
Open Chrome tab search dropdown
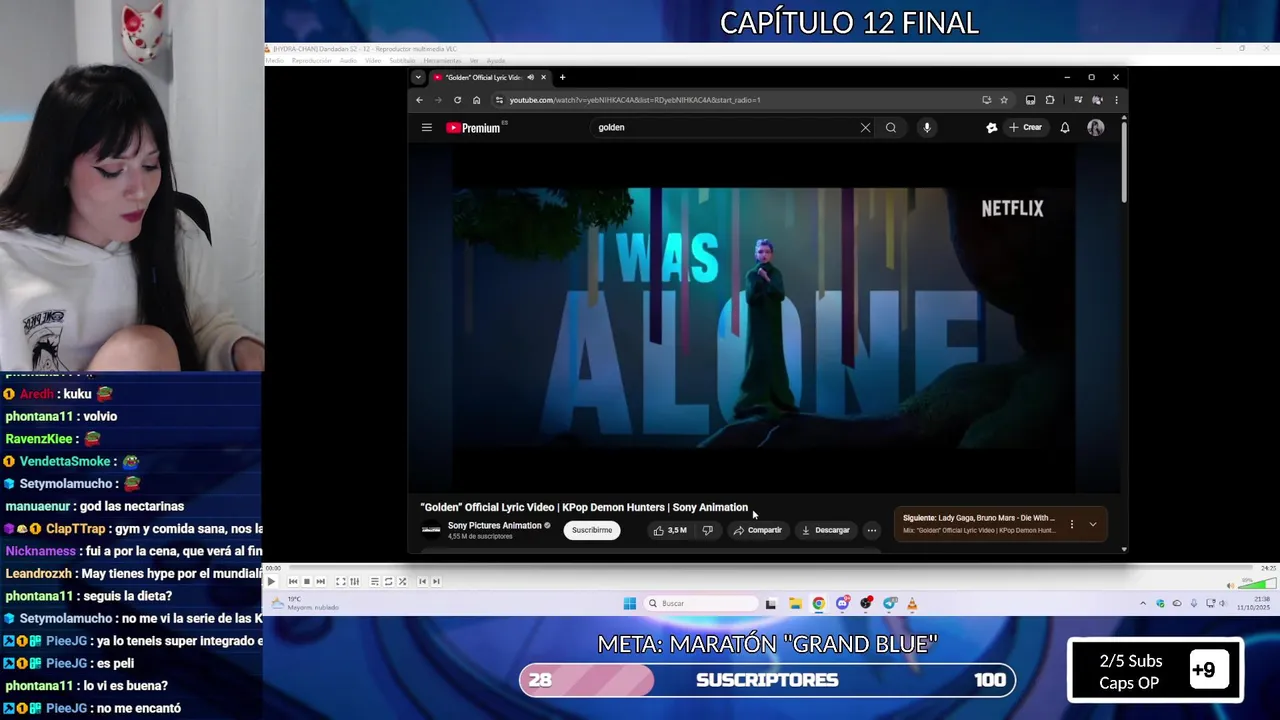click(x=418, y=77)
